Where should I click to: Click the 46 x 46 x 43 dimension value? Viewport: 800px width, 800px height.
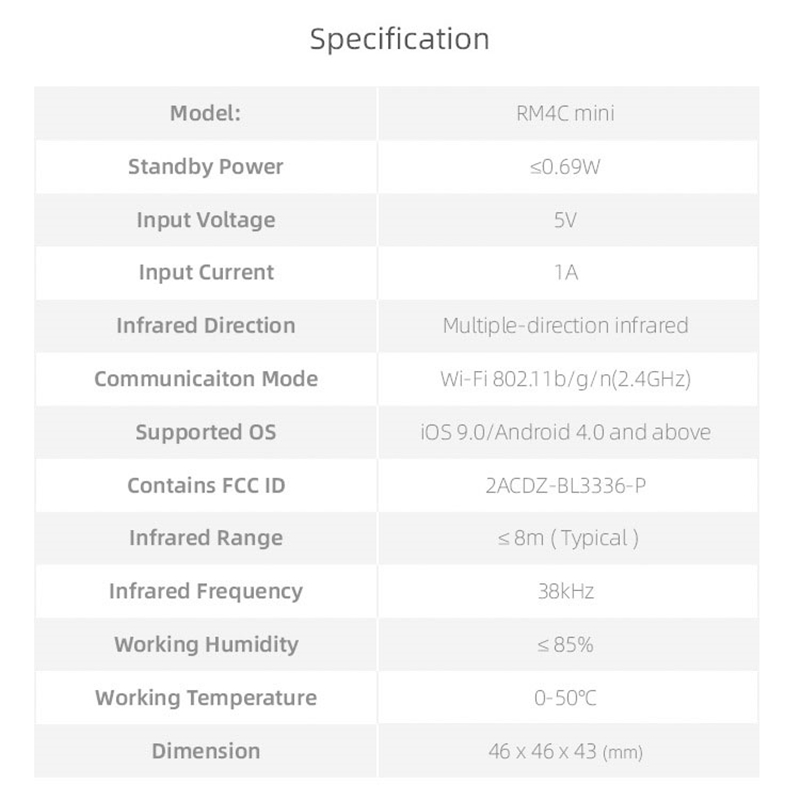(x=565, y=752)
